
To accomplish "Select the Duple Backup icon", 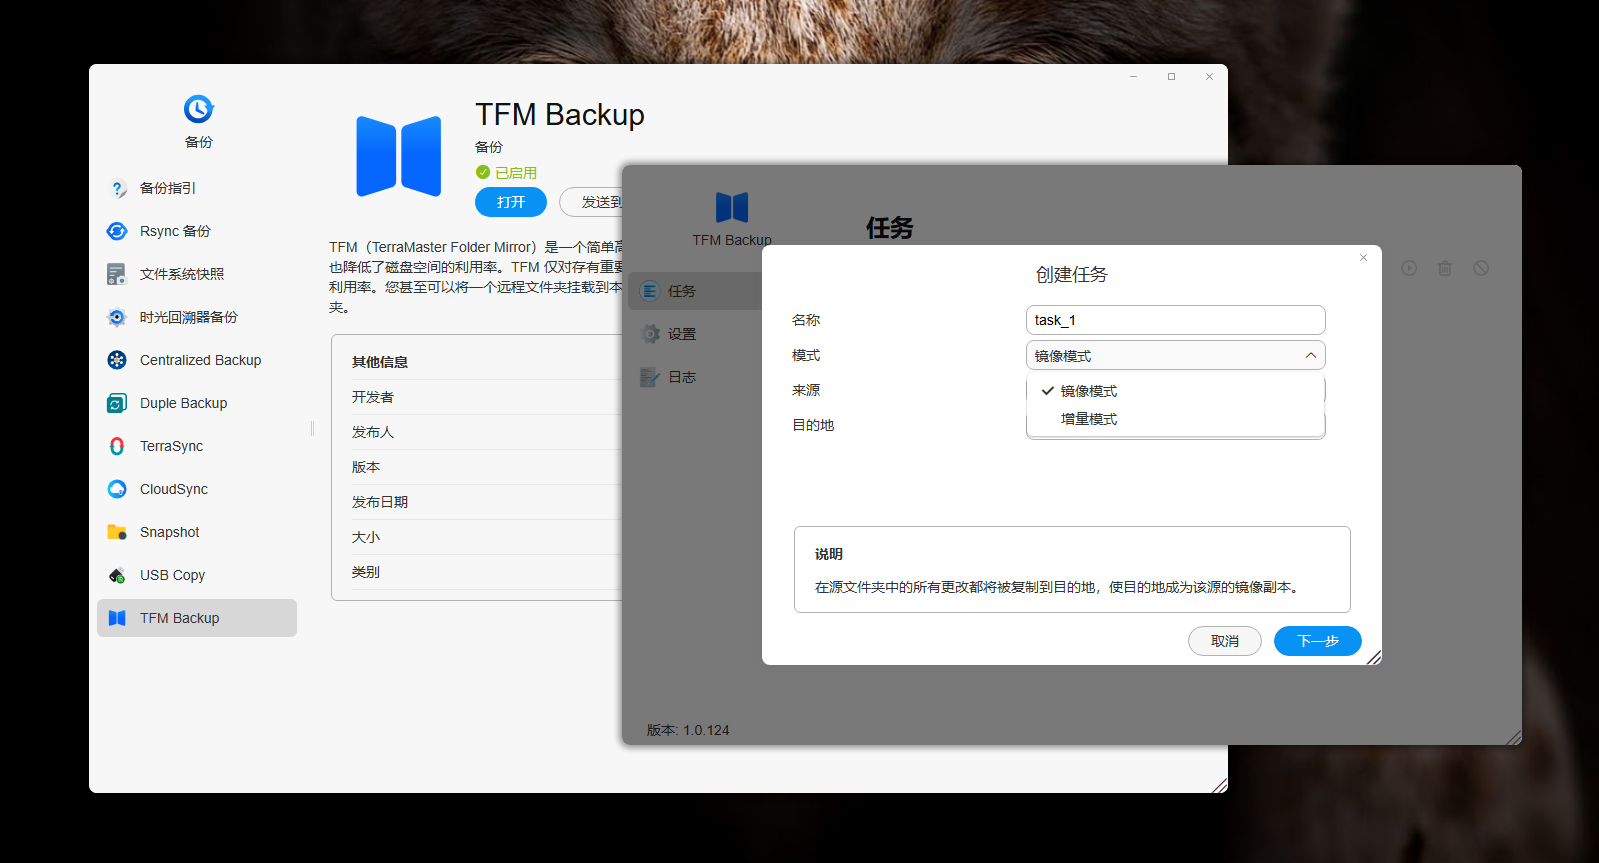I will coord(117,403).
